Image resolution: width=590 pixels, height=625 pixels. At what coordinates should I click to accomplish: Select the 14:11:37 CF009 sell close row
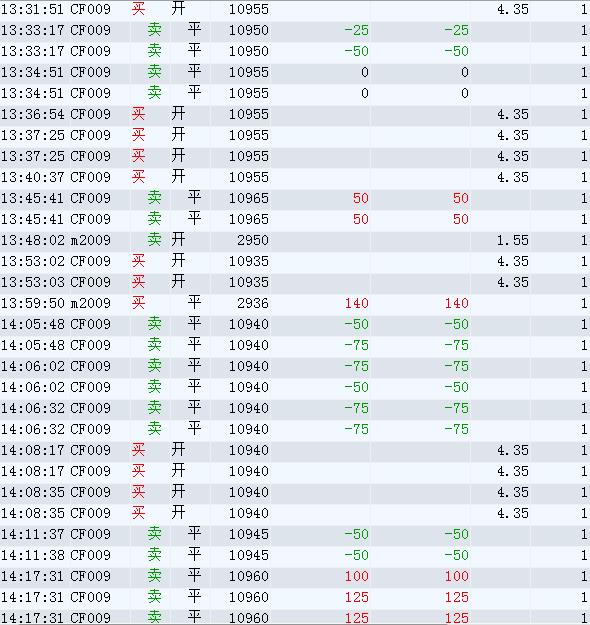click(295, 534)
